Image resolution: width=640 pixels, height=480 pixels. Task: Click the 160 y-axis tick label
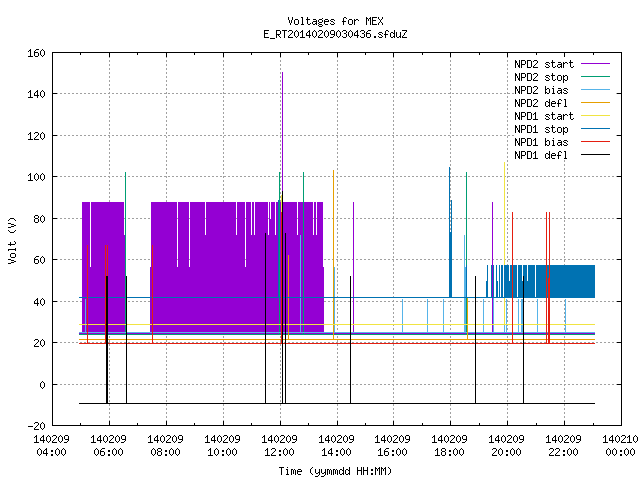click(x=36, y=53)
